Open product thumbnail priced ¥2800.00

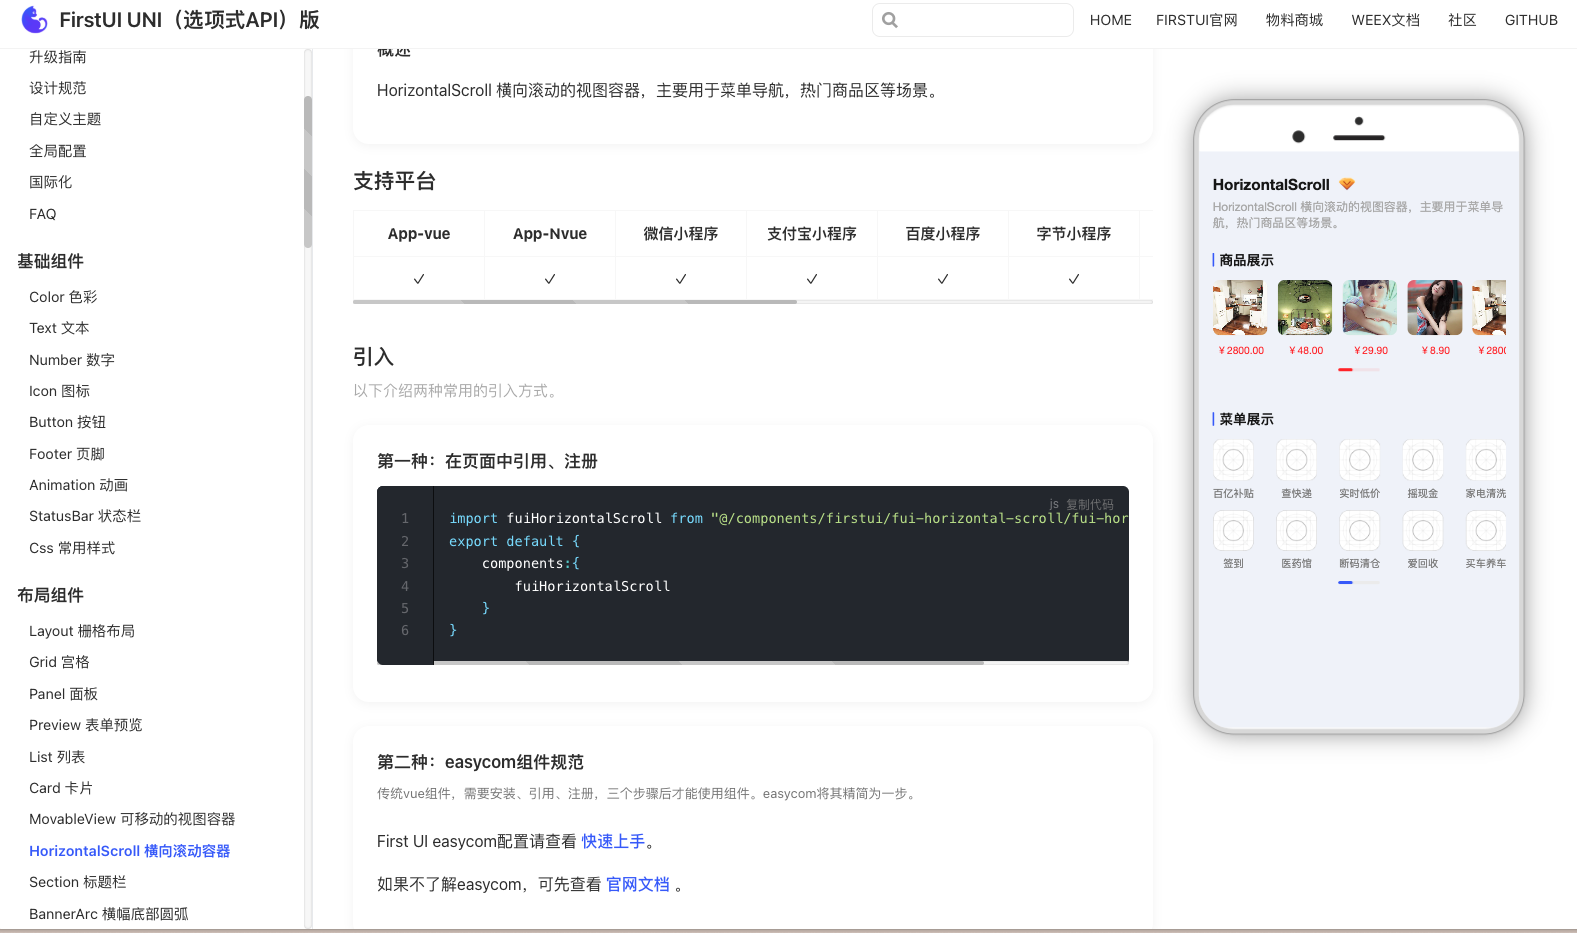pos(1240,307)
